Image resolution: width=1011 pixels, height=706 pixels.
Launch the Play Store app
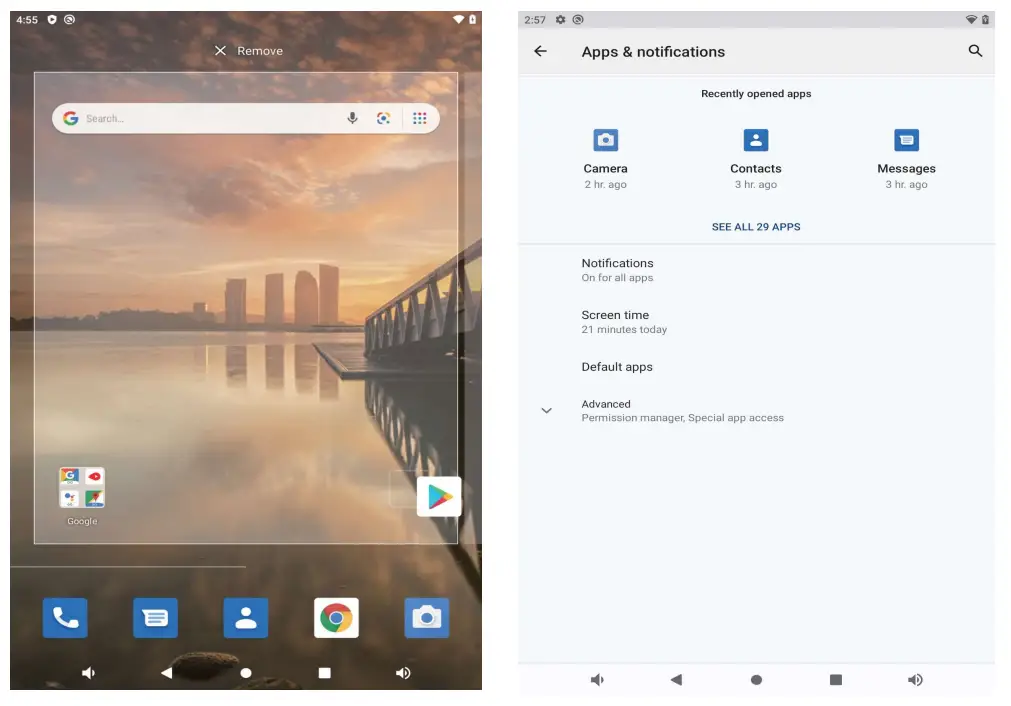click(439, 496)
